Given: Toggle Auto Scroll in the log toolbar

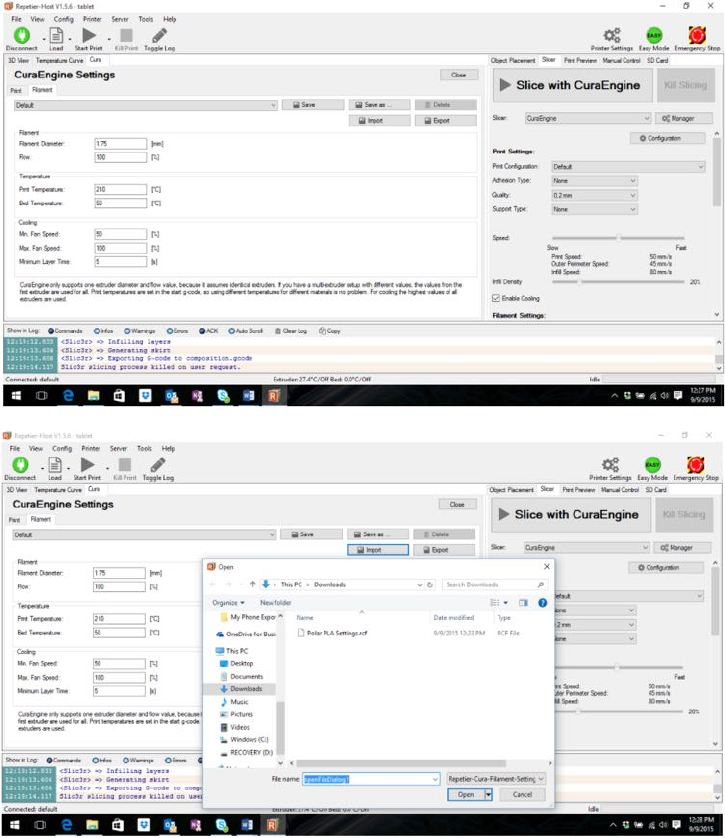Looking at the screenshot, I should click(x=245, y=331).
